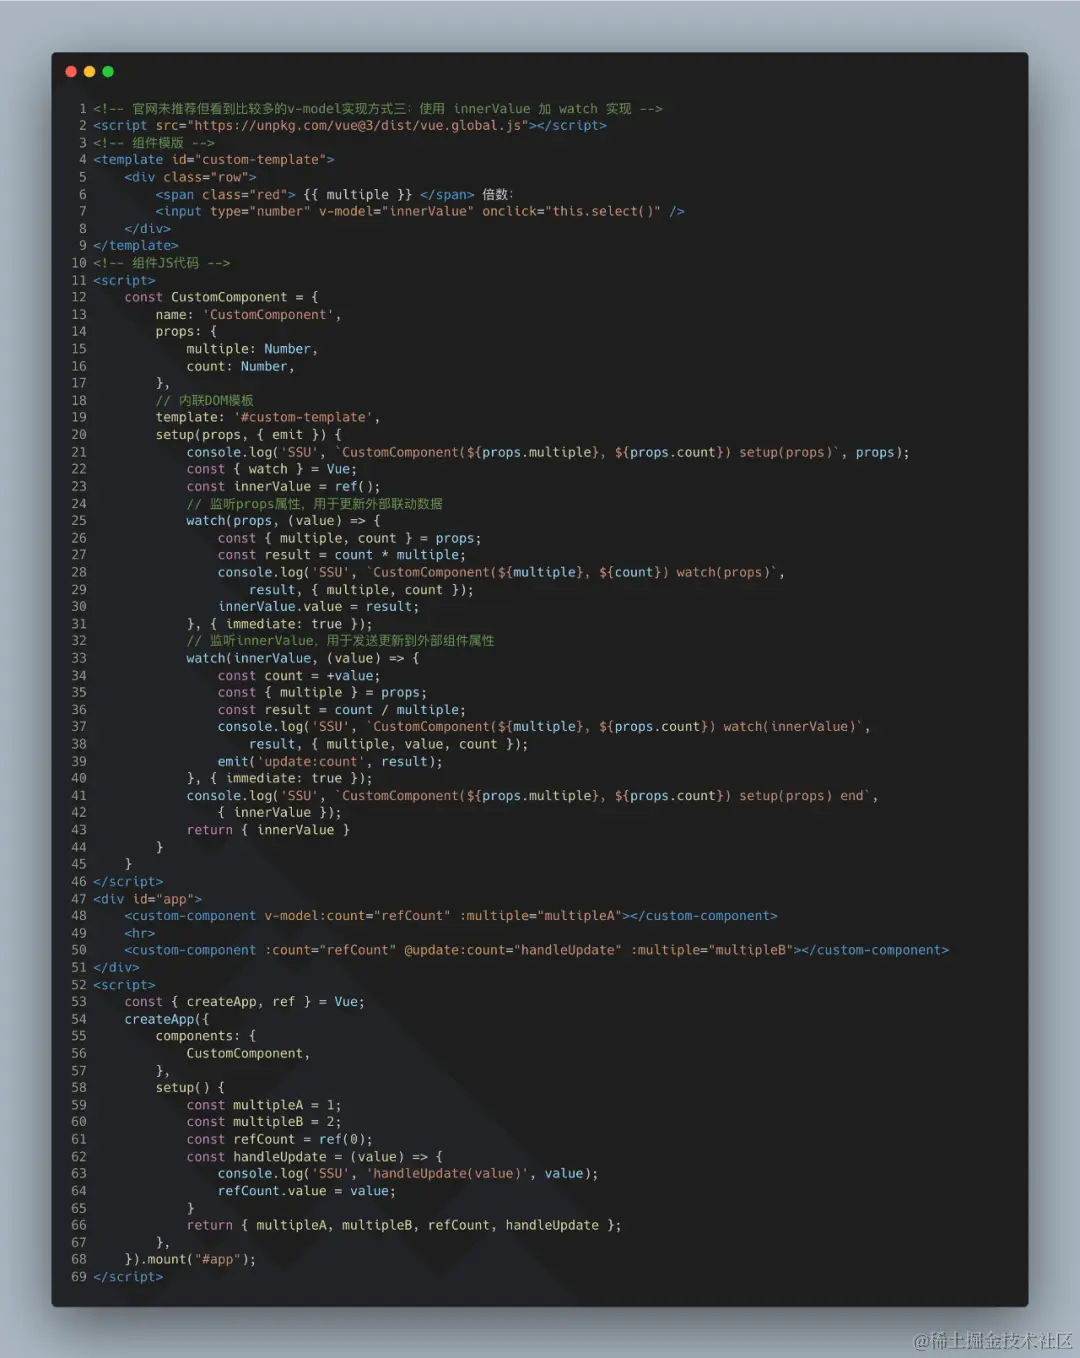Select the id="custom-template" attribute on the template tag
Viewport: 1080px width, 1358px height.
(x=249, y=160)
